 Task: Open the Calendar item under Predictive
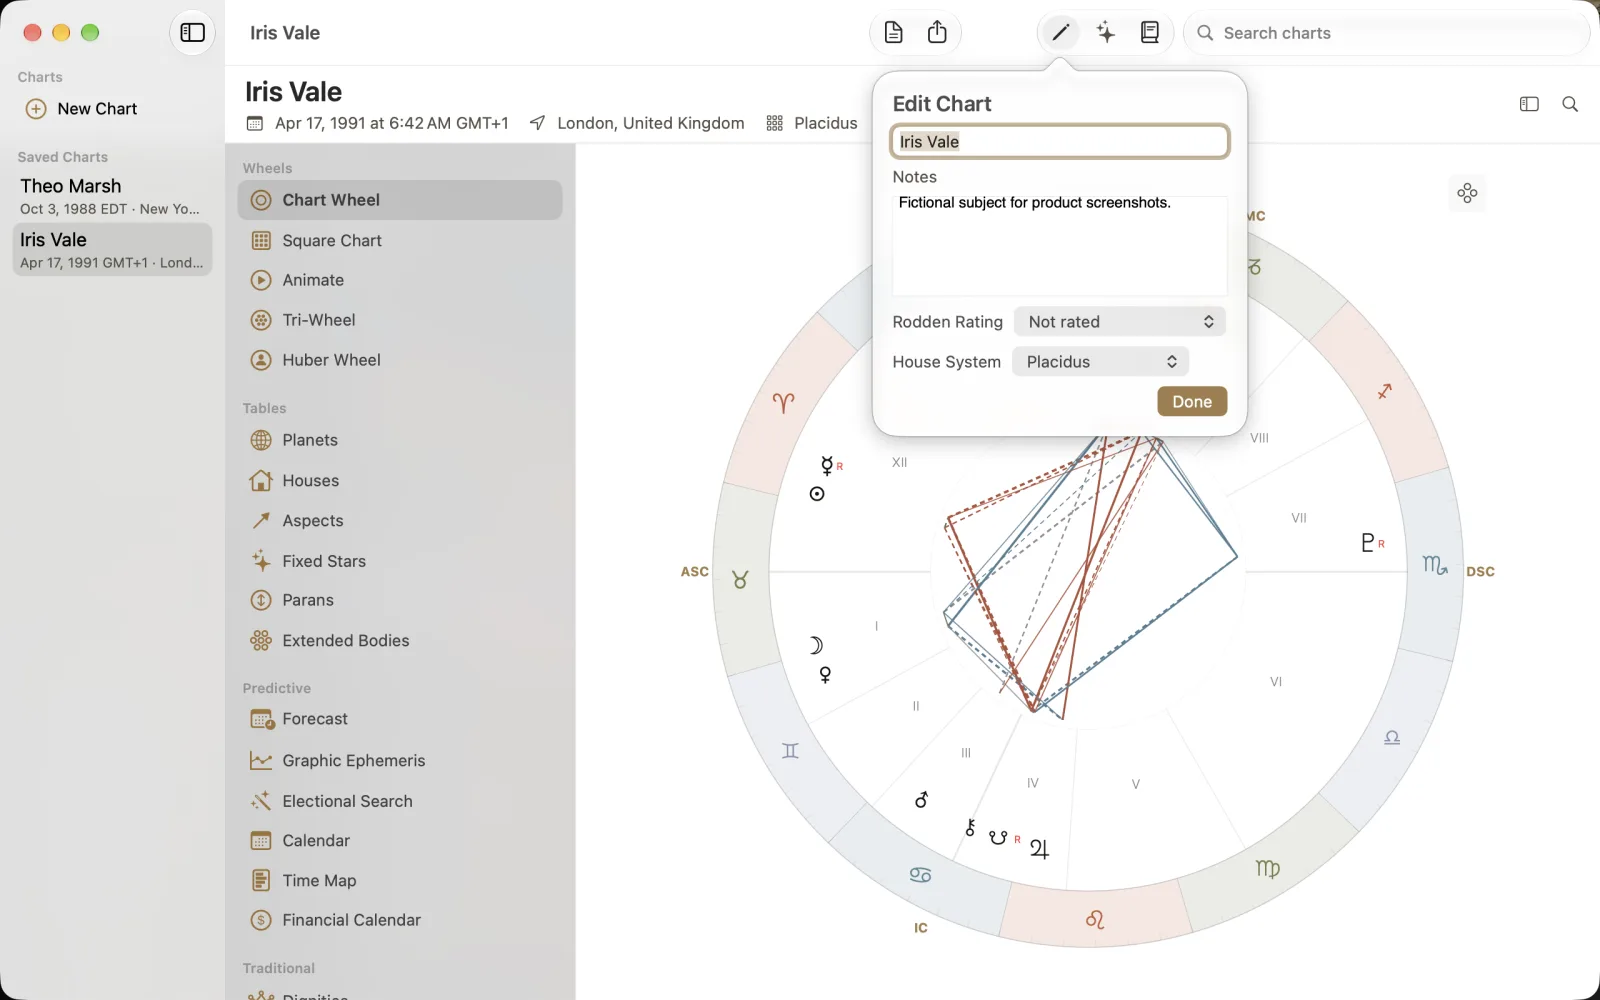coord(400,841)
